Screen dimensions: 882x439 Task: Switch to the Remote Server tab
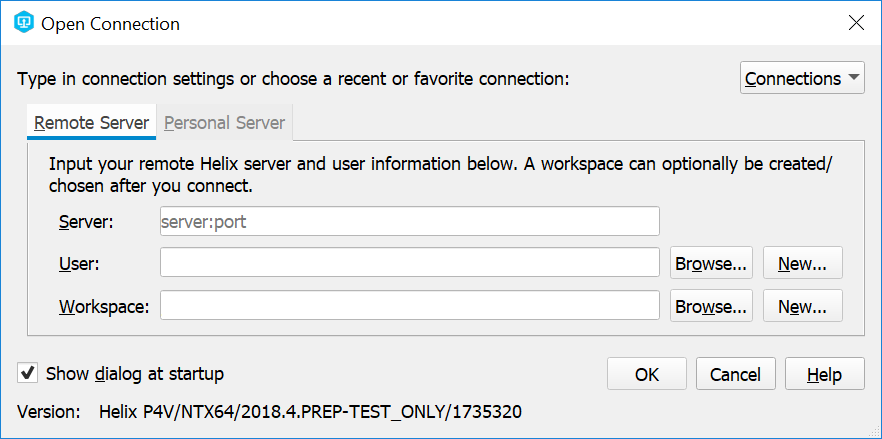tap(91, 123)
